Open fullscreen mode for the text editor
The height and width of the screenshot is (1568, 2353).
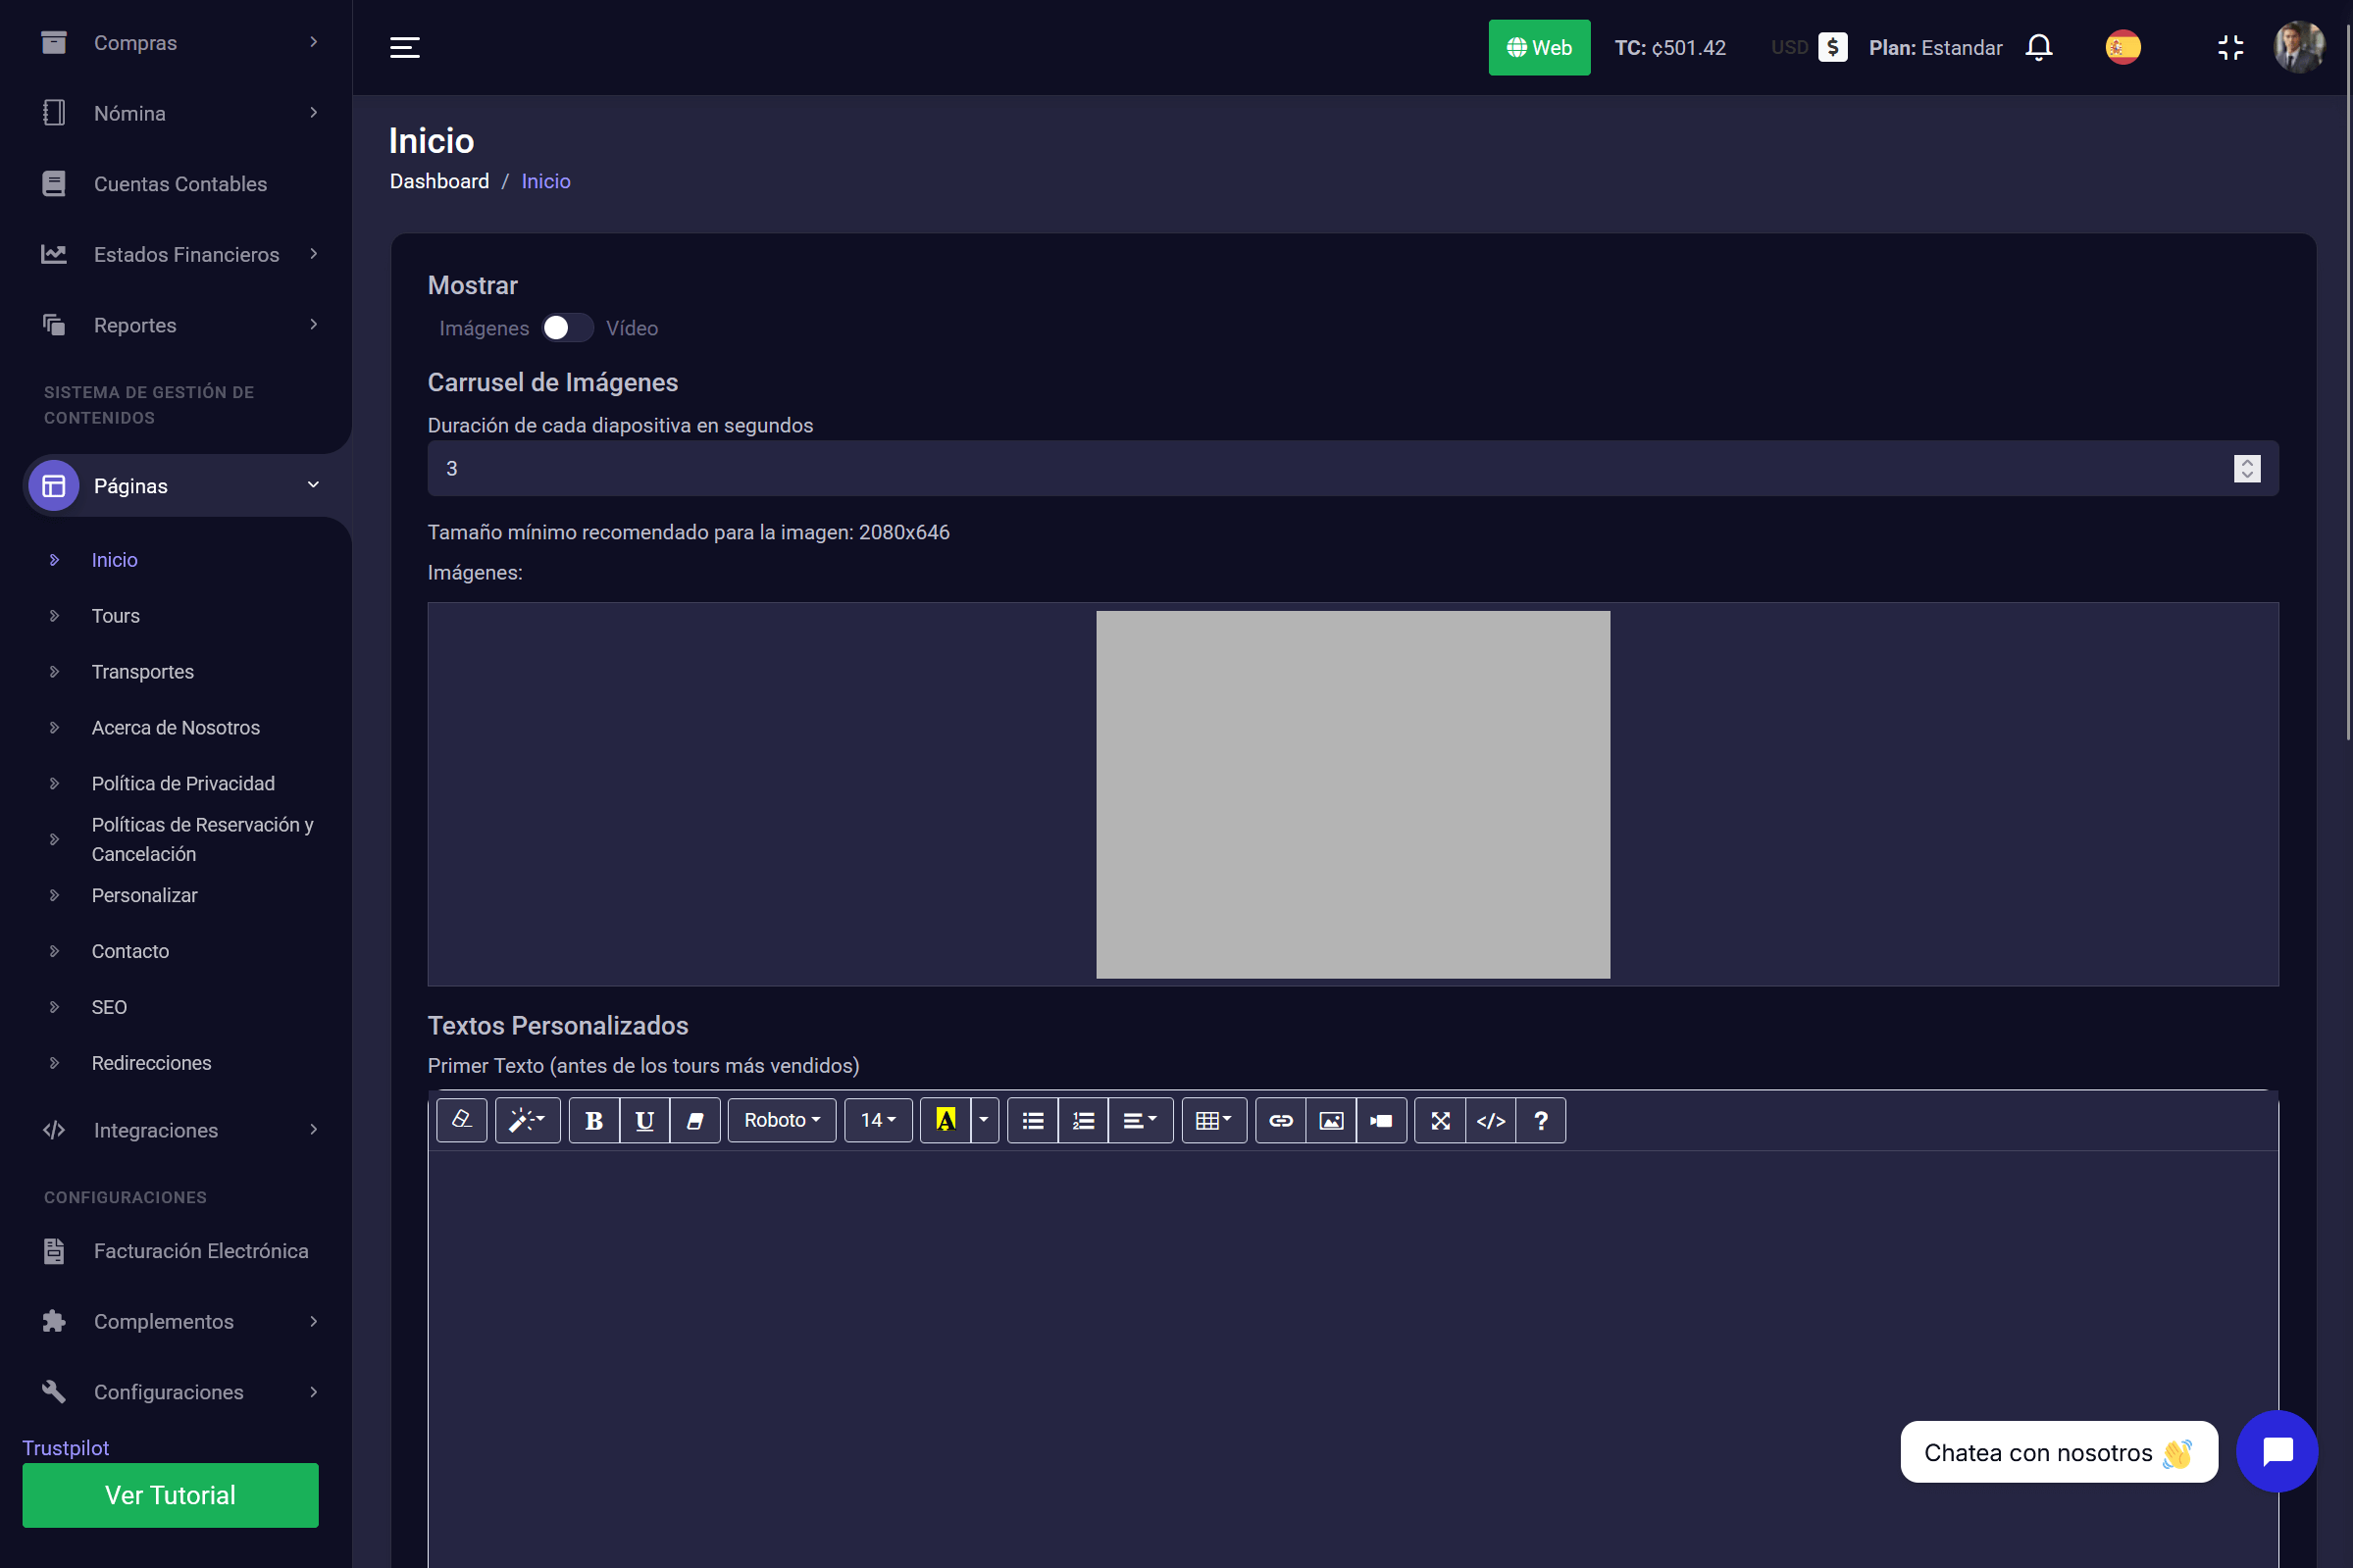1440,1120
